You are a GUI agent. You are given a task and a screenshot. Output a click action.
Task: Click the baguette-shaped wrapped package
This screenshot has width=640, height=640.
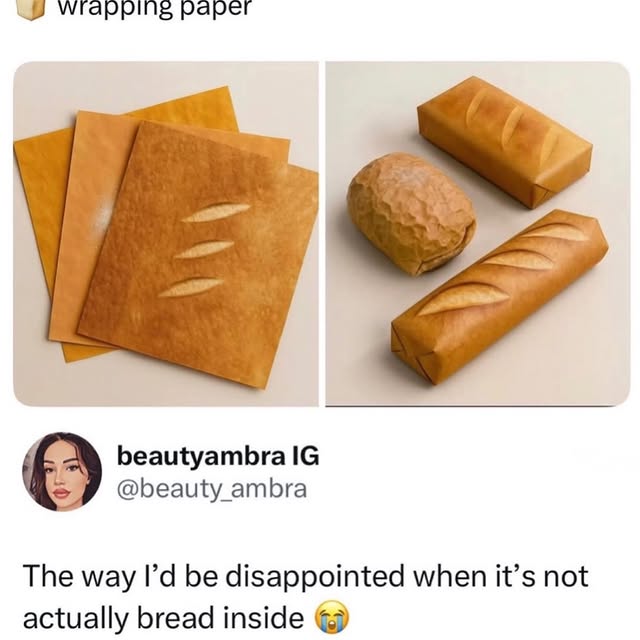click(500, 298)
